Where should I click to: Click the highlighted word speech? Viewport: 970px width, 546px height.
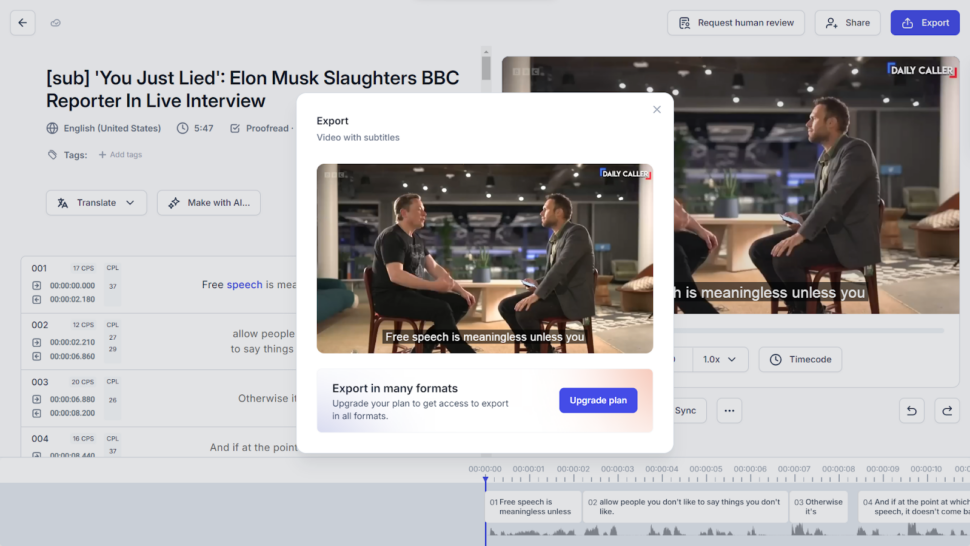(244, 284)
